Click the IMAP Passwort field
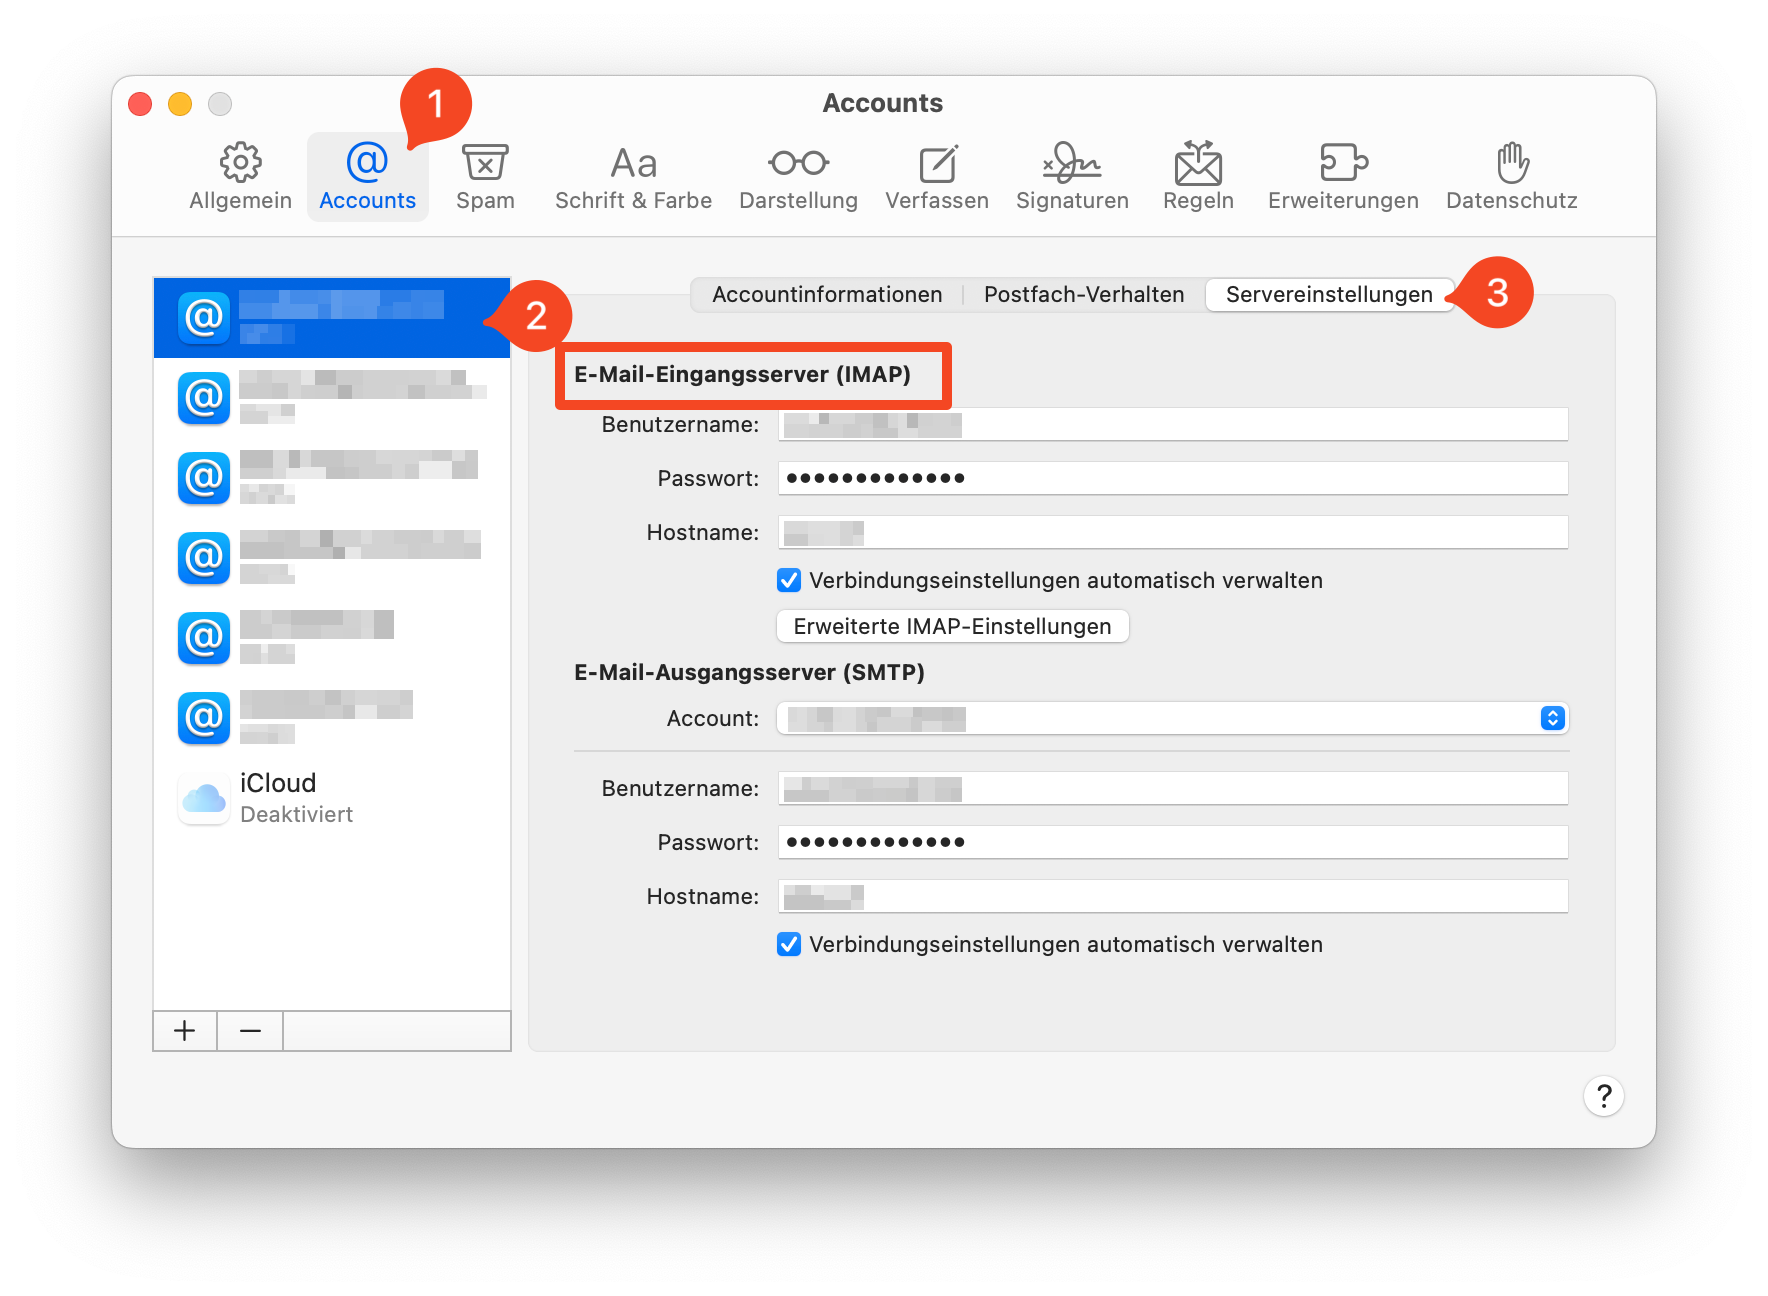The width and height of the screenshot is (1768, 1296). [1173, 478]
